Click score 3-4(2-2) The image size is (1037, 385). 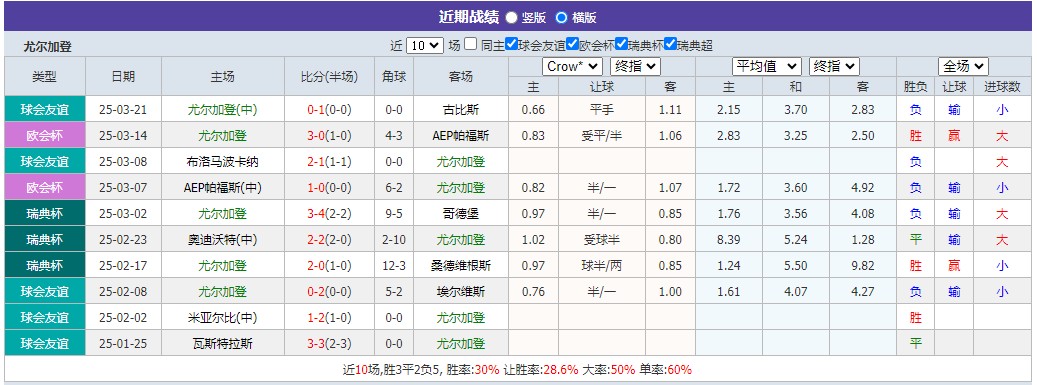pos(329,214)
